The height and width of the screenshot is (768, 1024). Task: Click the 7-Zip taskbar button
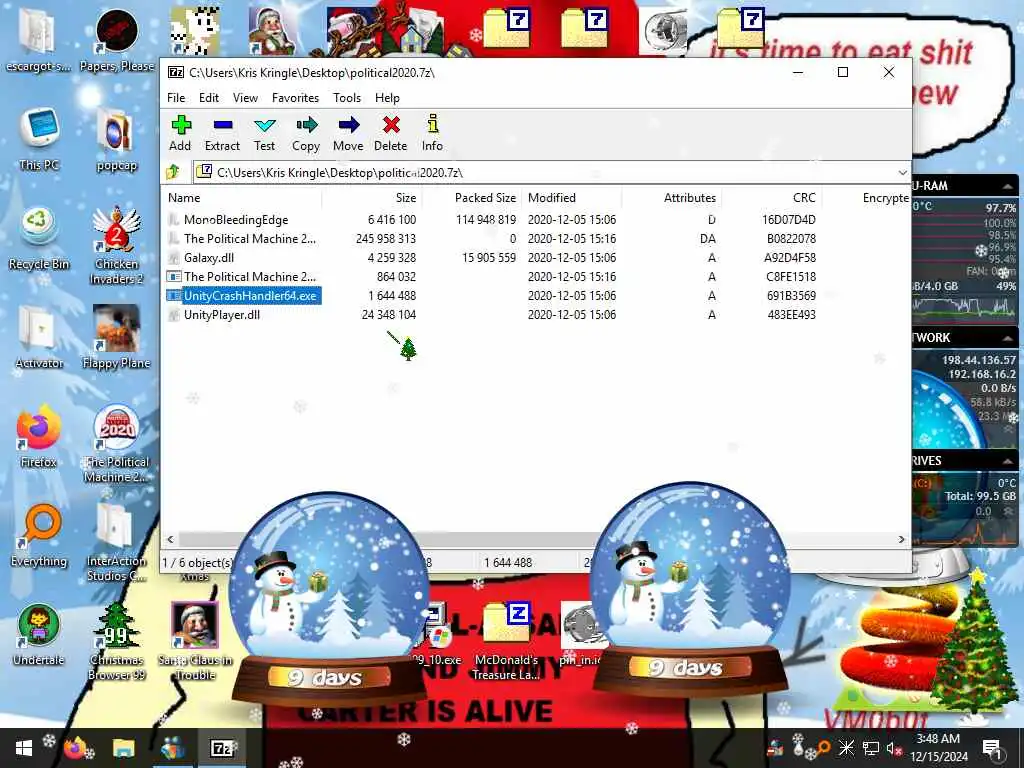(222, 748)
